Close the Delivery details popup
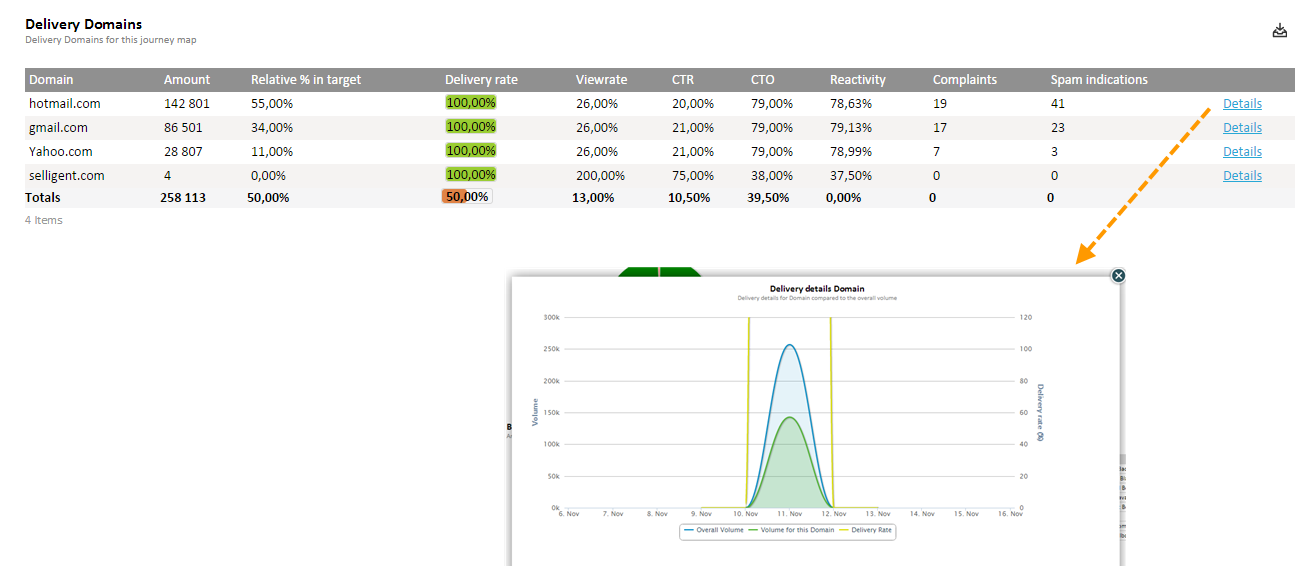The height and width of the screenshot is (566, 1315). pos(1118,275)
